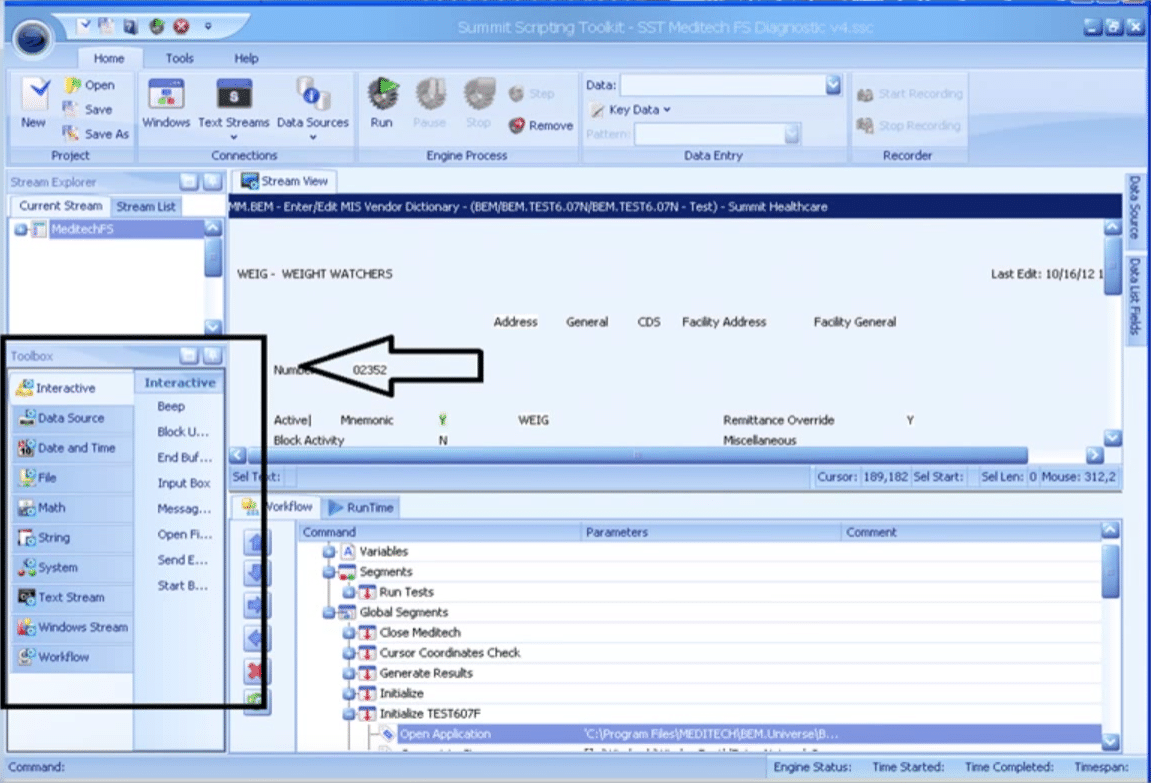The image size is (1151, 783).
Task: Click the Data input field
Action: tap(723, 85)
